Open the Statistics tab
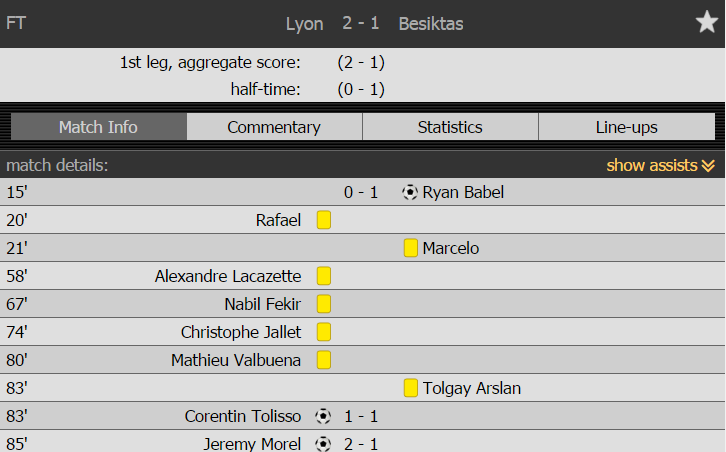Image resolution: width=726 pixels, height=452 pixels. pos(450,126)
